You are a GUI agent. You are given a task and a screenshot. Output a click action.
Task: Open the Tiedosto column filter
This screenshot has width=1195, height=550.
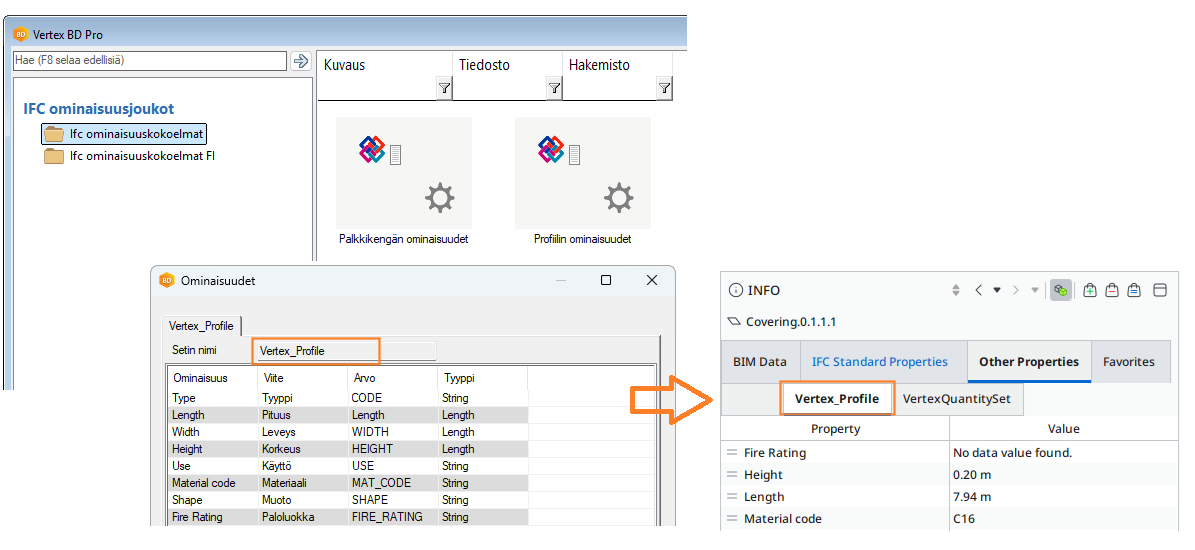tap(554, 89)
